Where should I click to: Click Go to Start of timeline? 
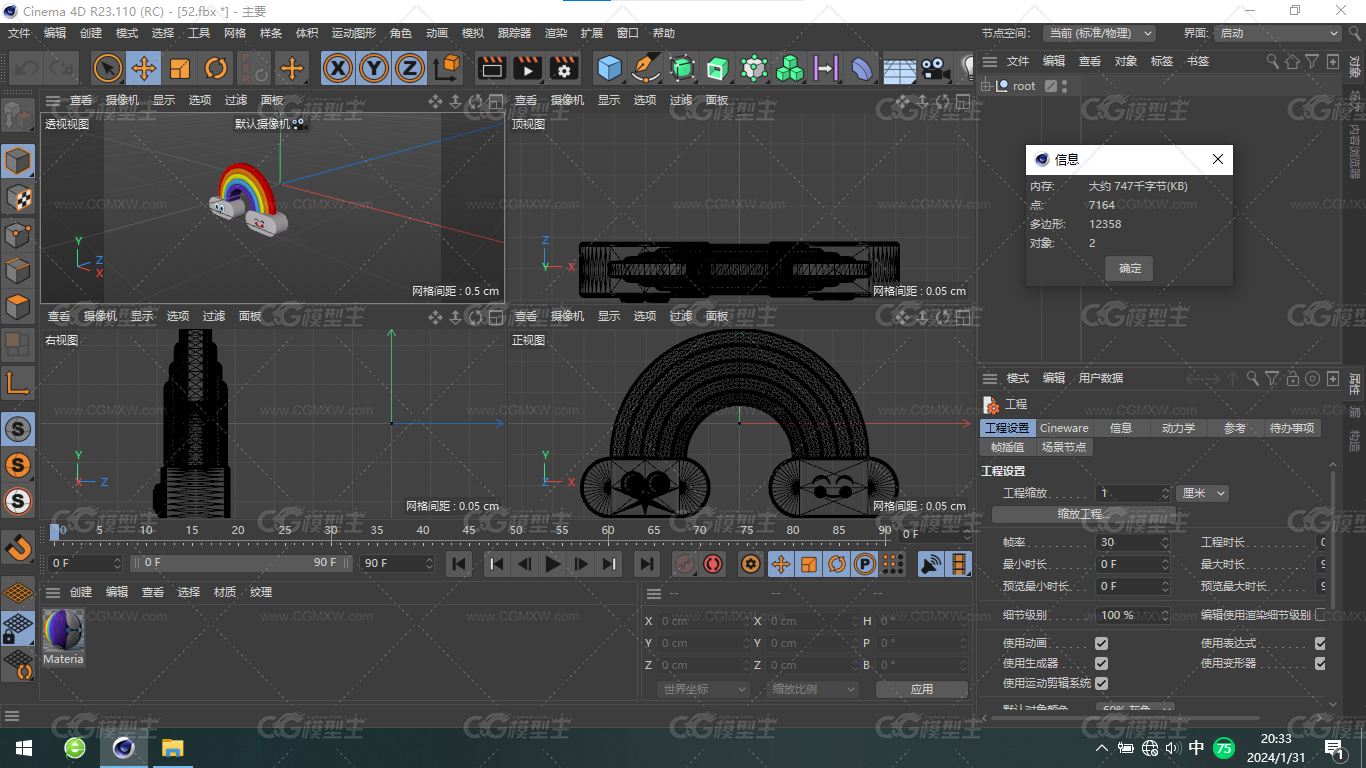[459, 564]
